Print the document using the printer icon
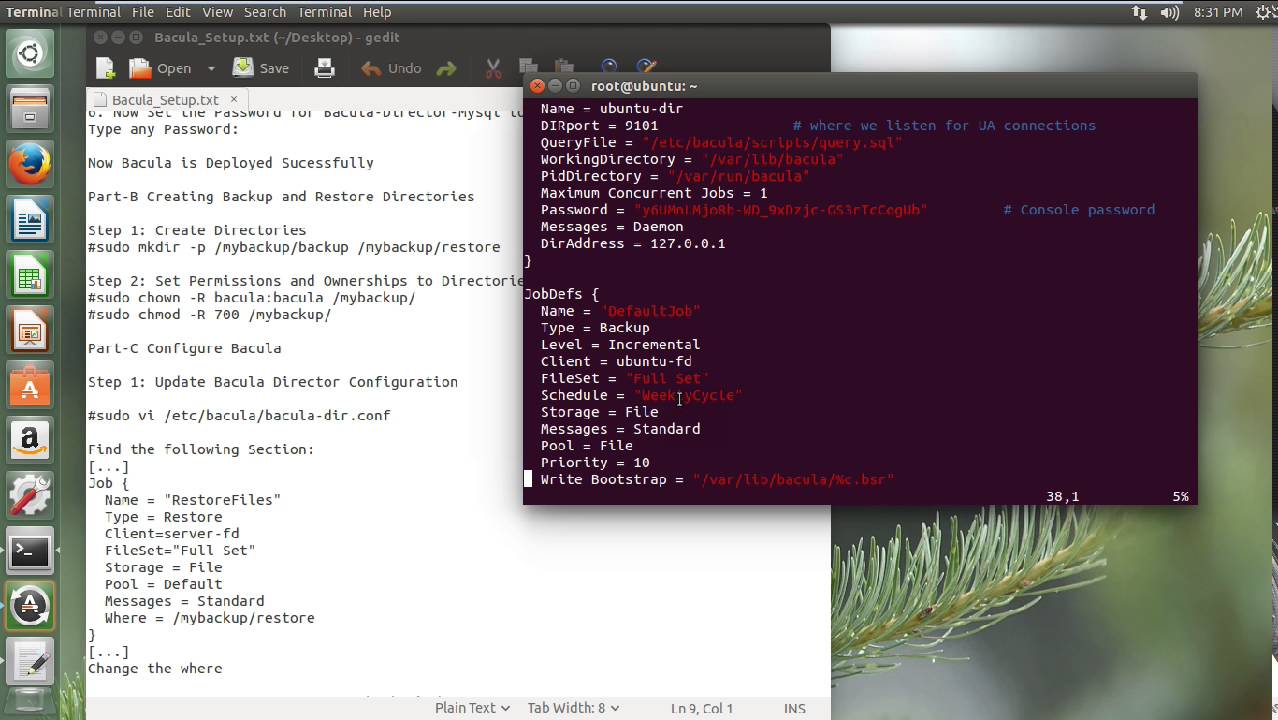The width and height of the screenshot is (1278, 720). pyautogui.click(x=324, y=68)
